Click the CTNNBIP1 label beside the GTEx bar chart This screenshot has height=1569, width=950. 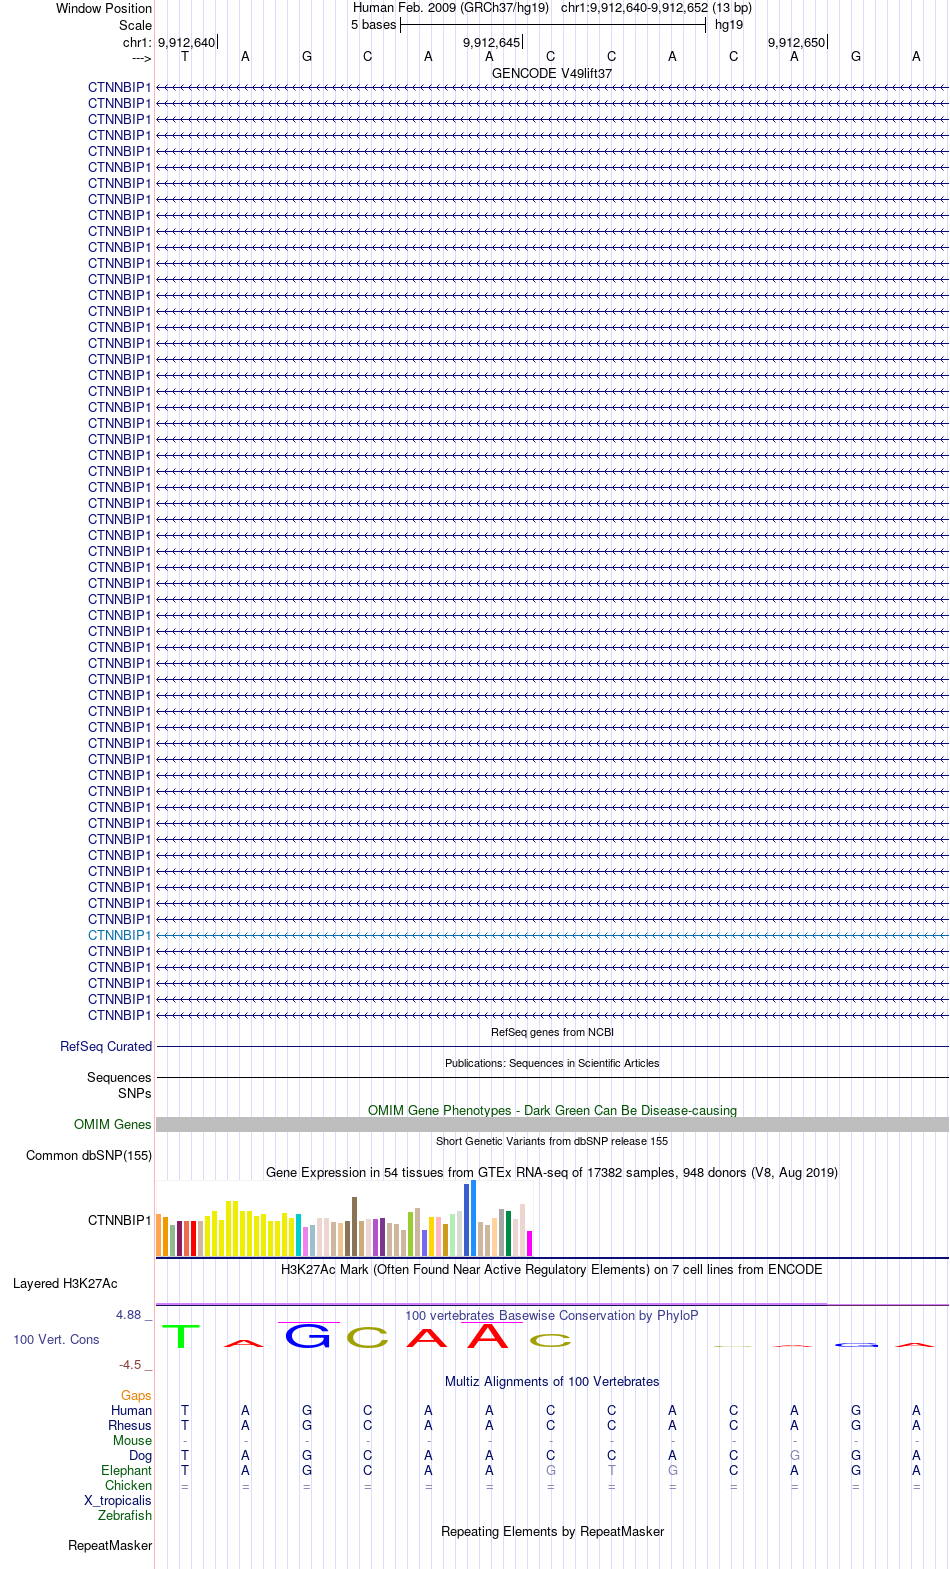(x=120, y=1220)
